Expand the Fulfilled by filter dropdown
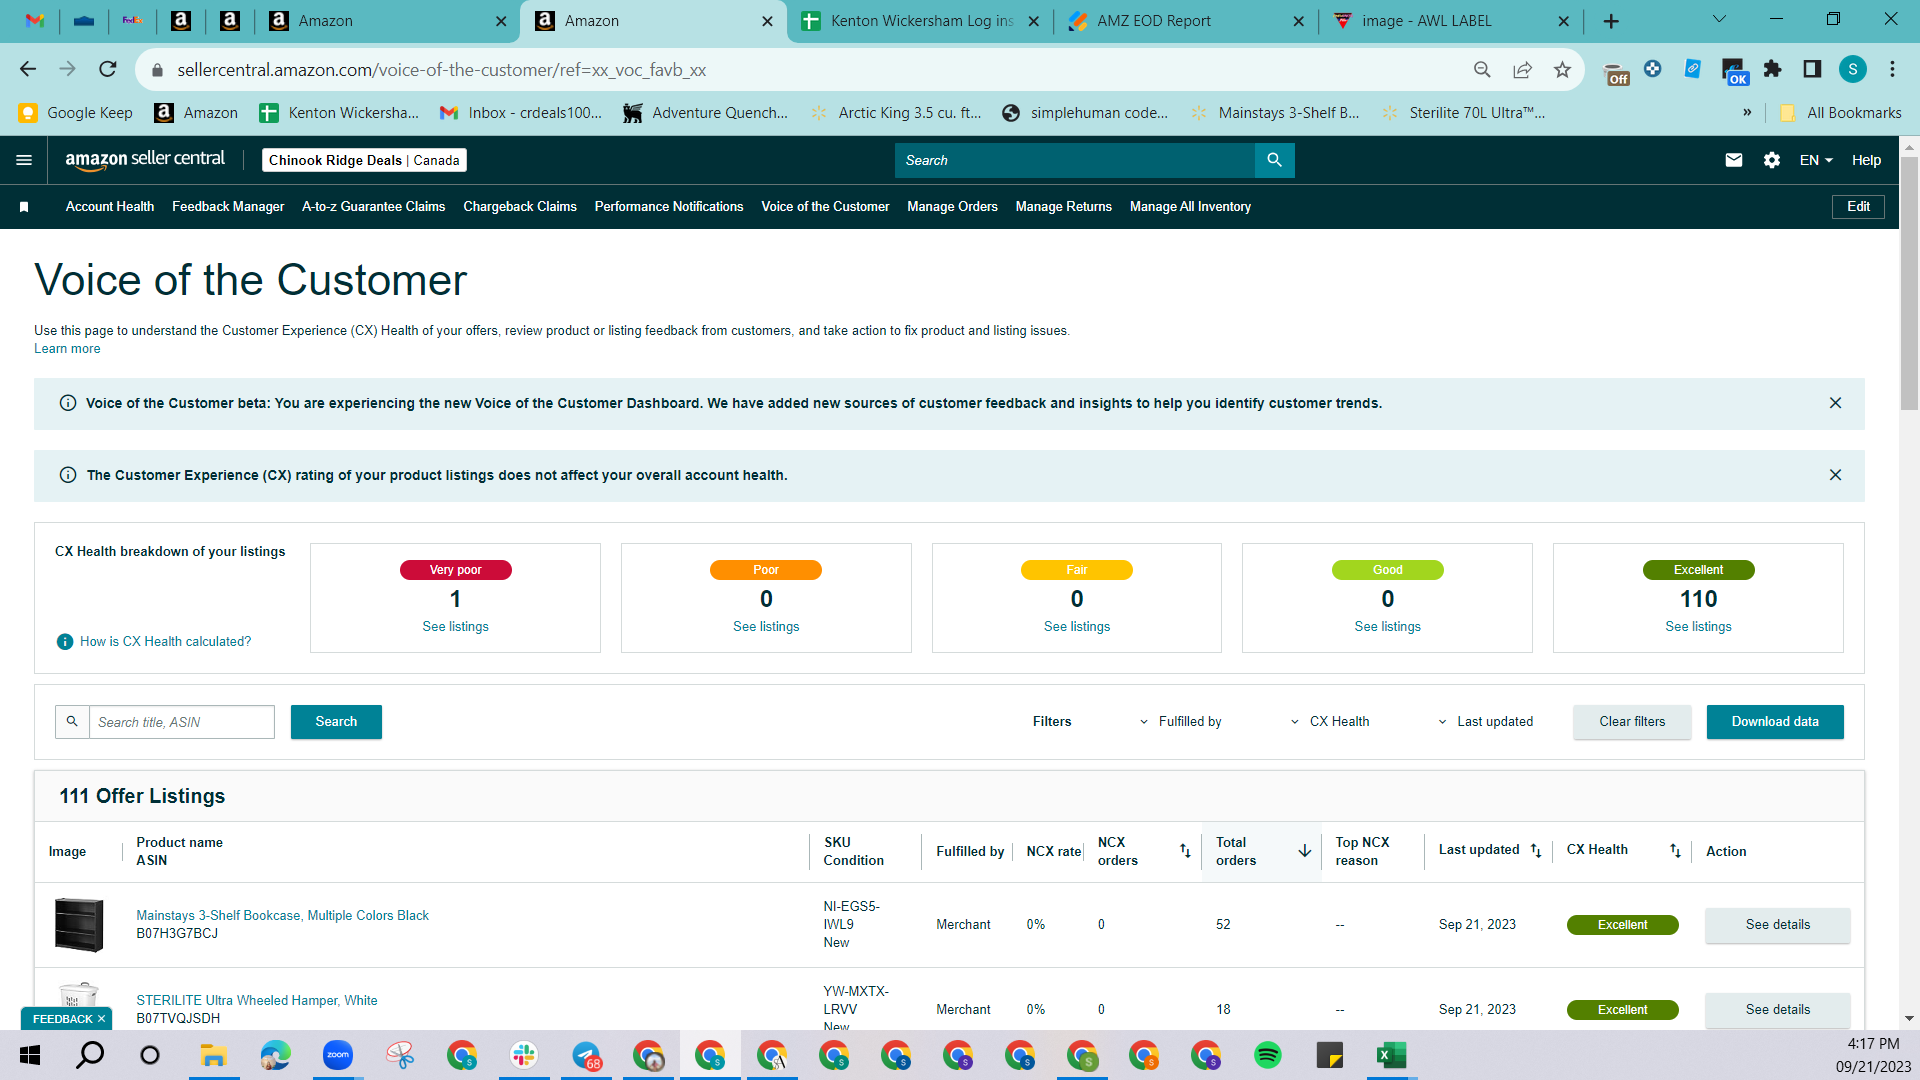This screenshot has height=1080, width=1920. pyautogui.click(x=1181, y=722)
